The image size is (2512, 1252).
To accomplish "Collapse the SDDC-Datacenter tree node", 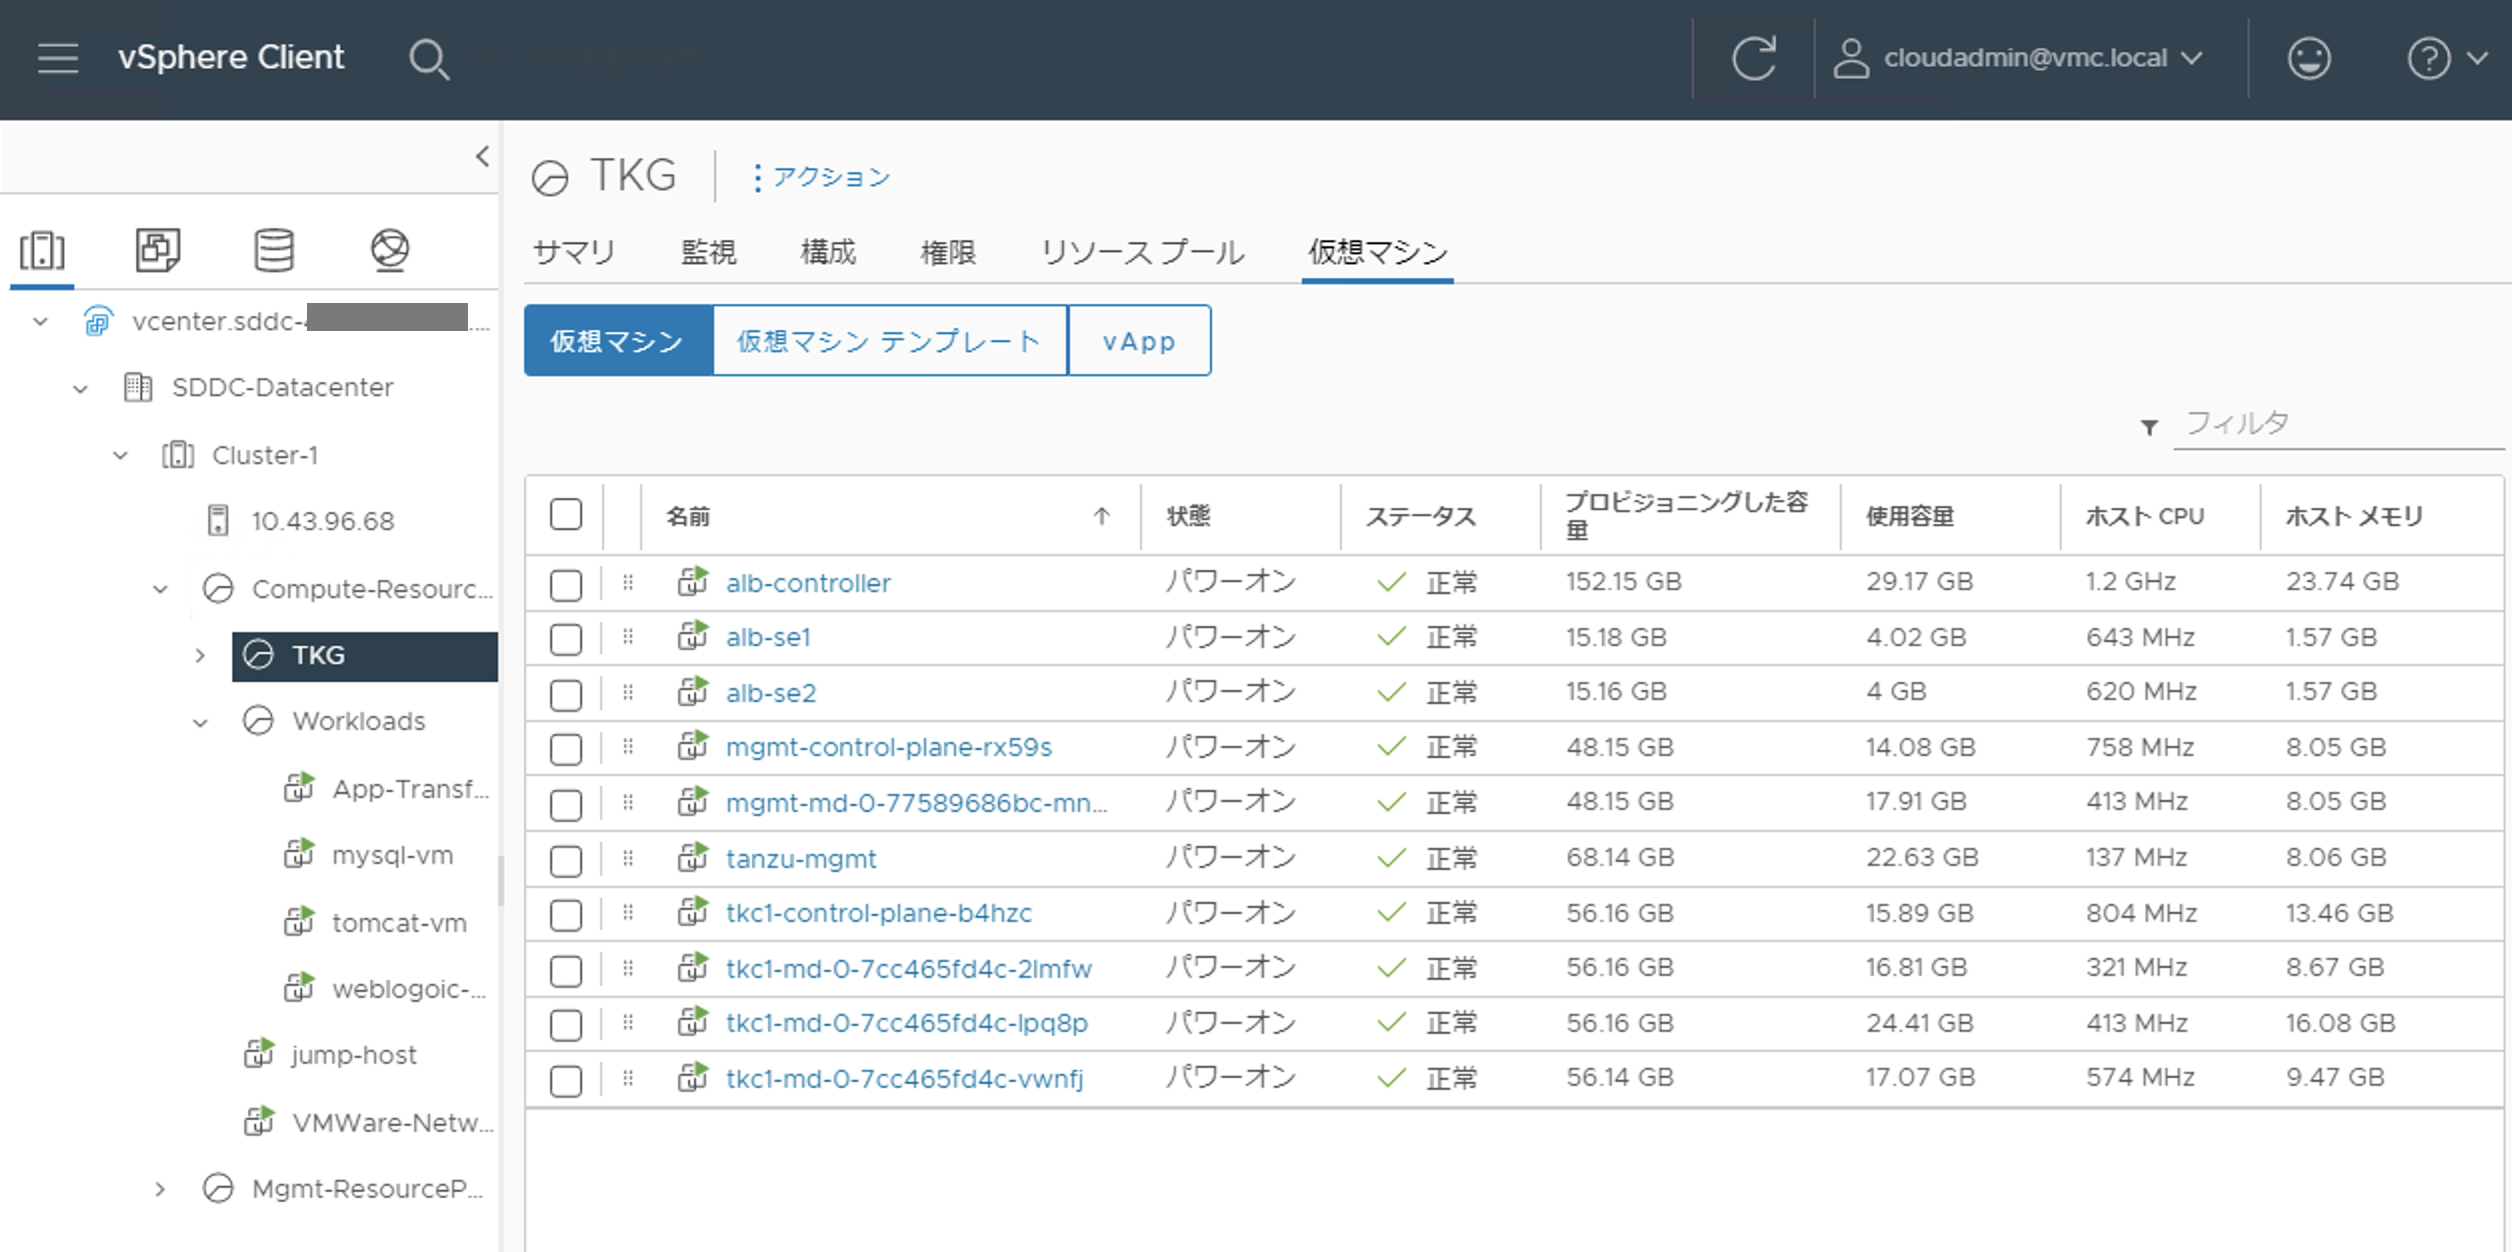I will (80, 388).
